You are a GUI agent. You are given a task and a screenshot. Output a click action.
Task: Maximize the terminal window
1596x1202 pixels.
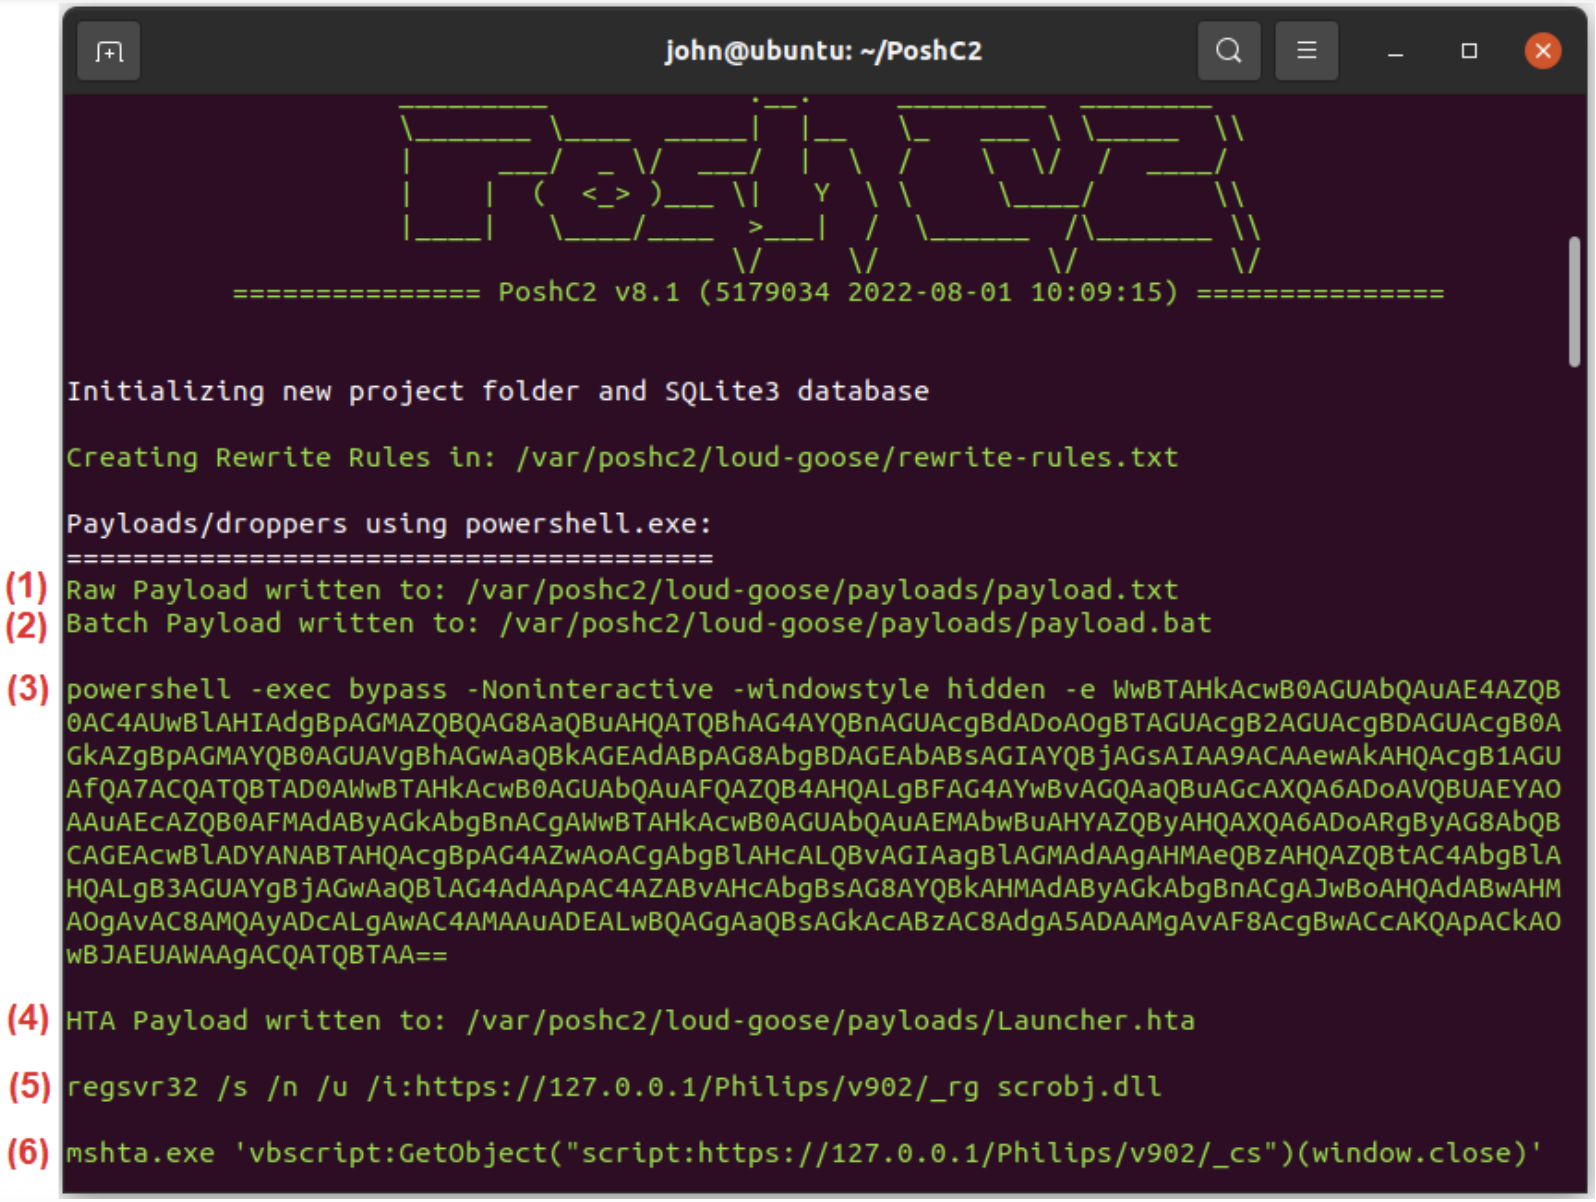(1469, 51)
